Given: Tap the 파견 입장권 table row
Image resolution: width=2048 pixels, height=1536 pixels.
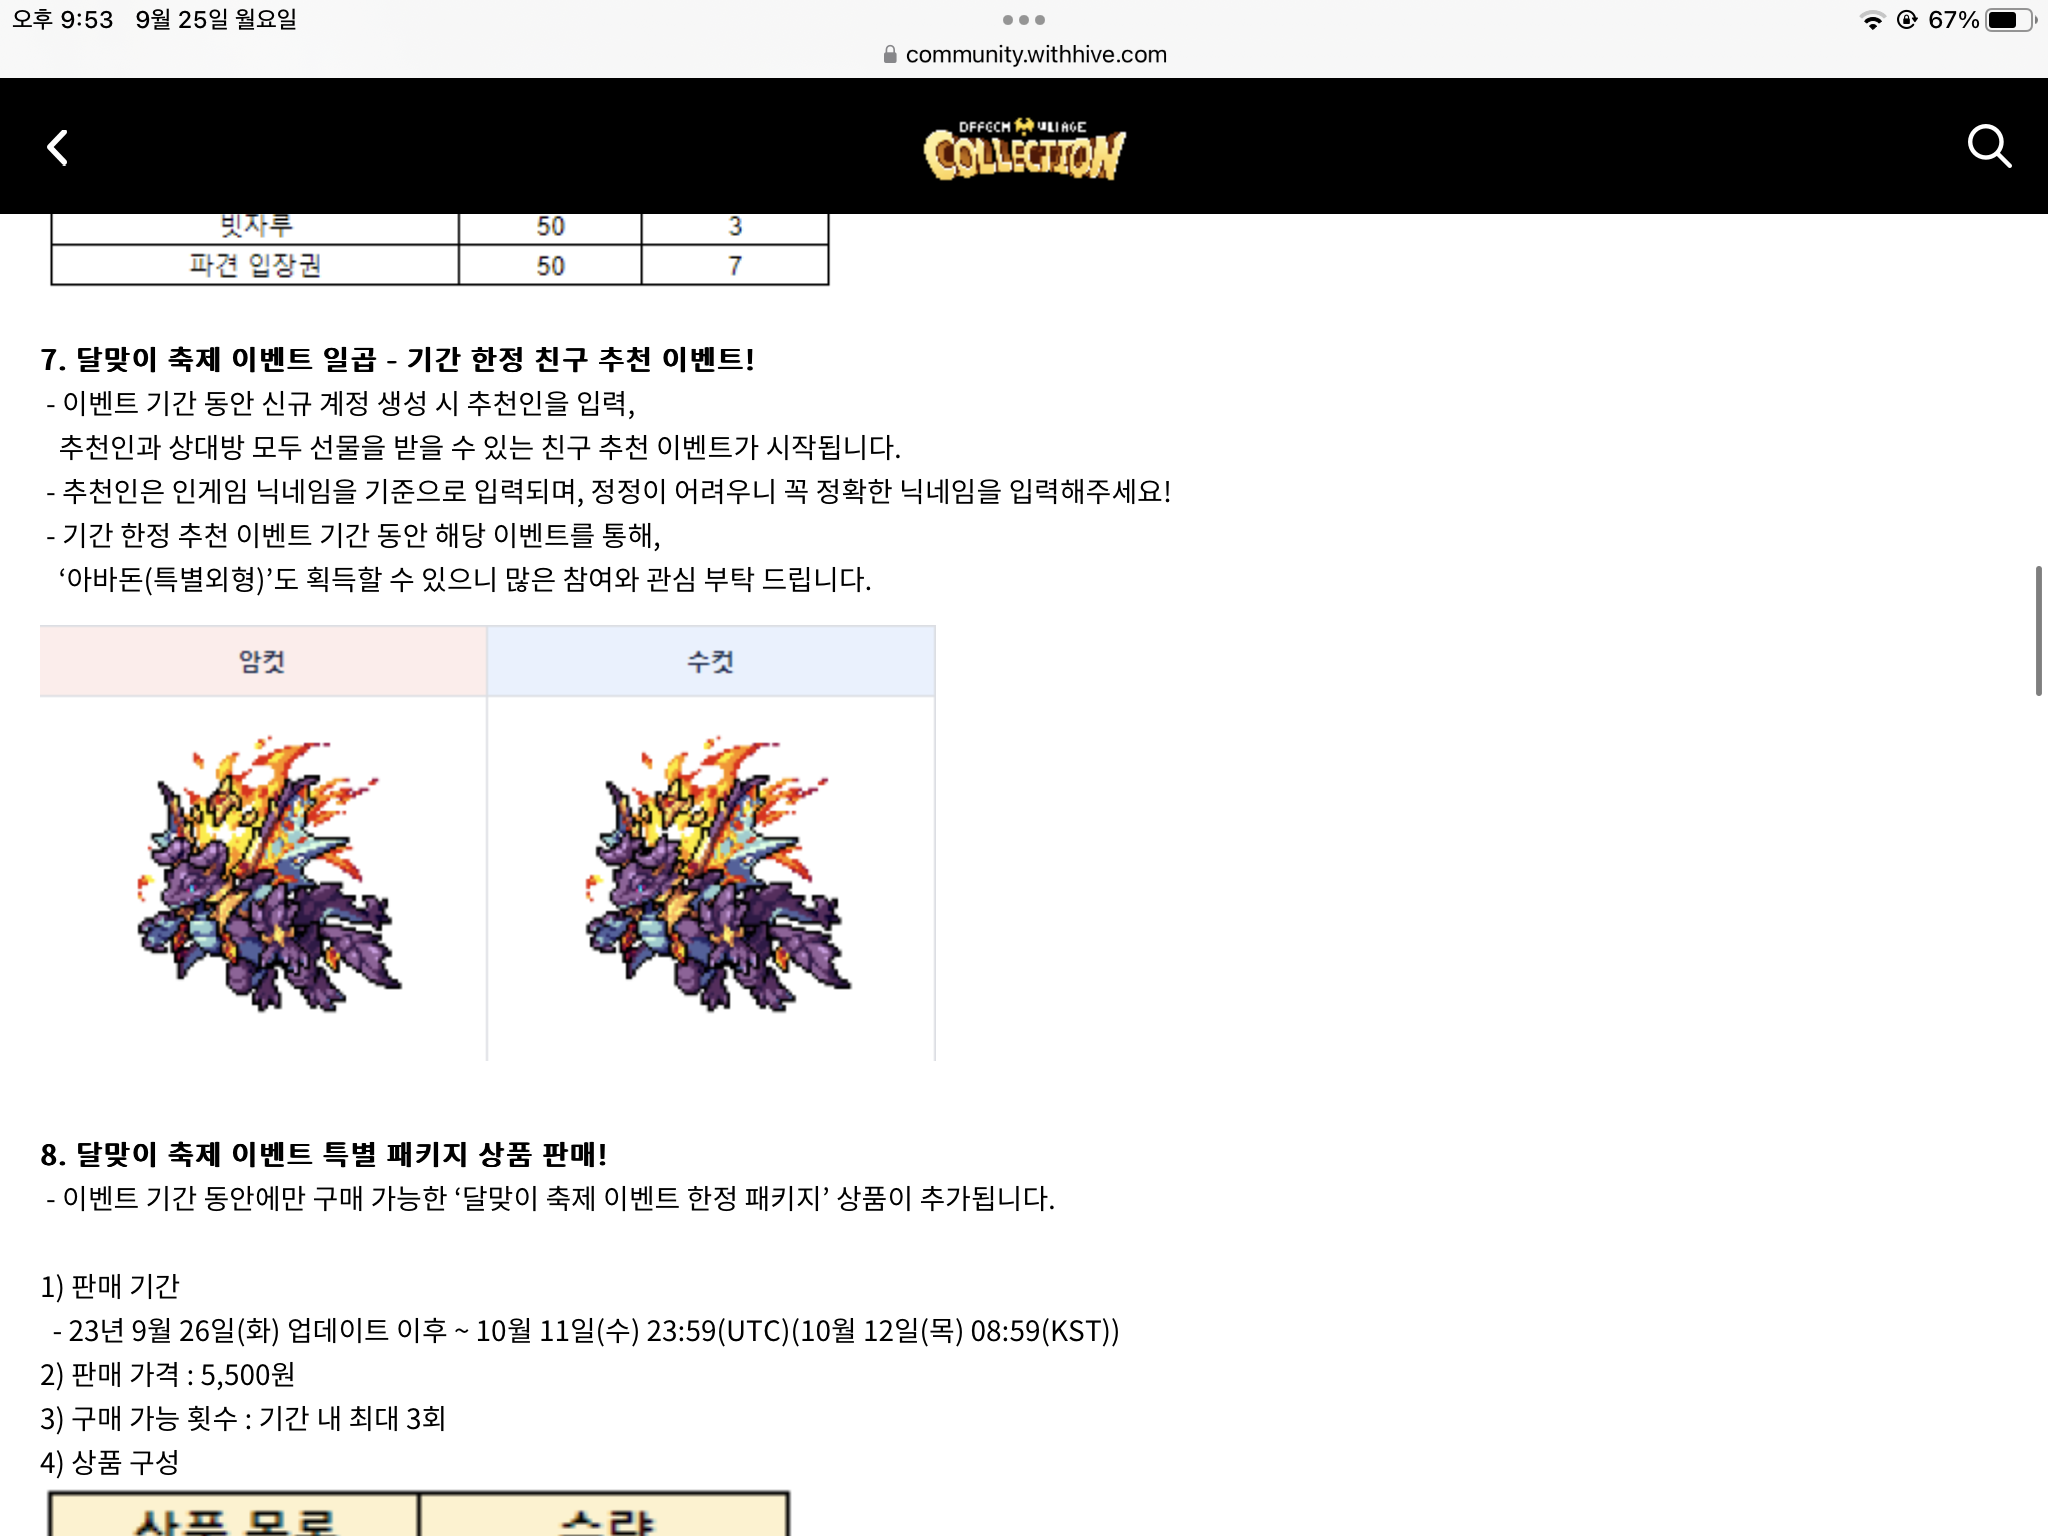Looking at the screenshot, I should (440, 266).
